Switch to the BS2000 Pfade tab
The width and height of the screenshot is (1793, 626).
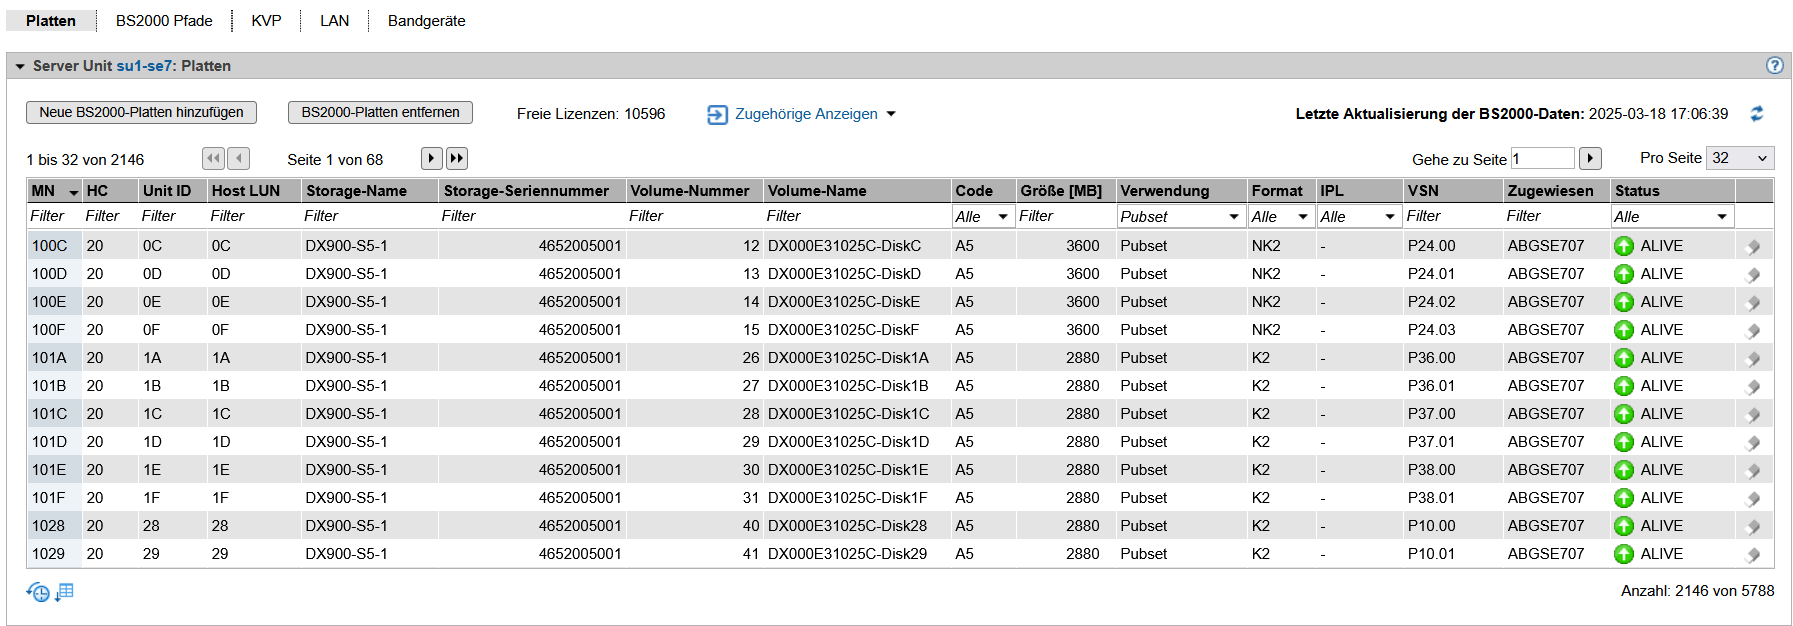(164, 21)
